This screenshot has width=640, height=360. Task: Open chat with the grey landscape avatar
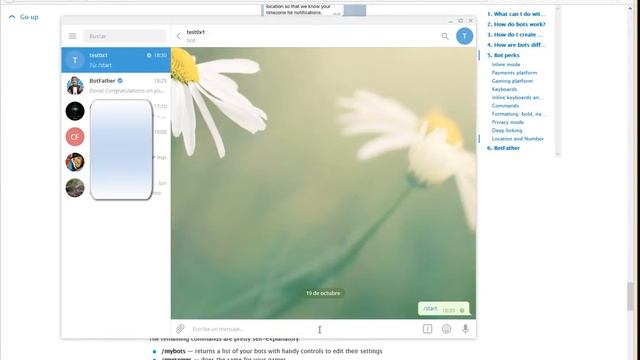click(x=75, y=188)
